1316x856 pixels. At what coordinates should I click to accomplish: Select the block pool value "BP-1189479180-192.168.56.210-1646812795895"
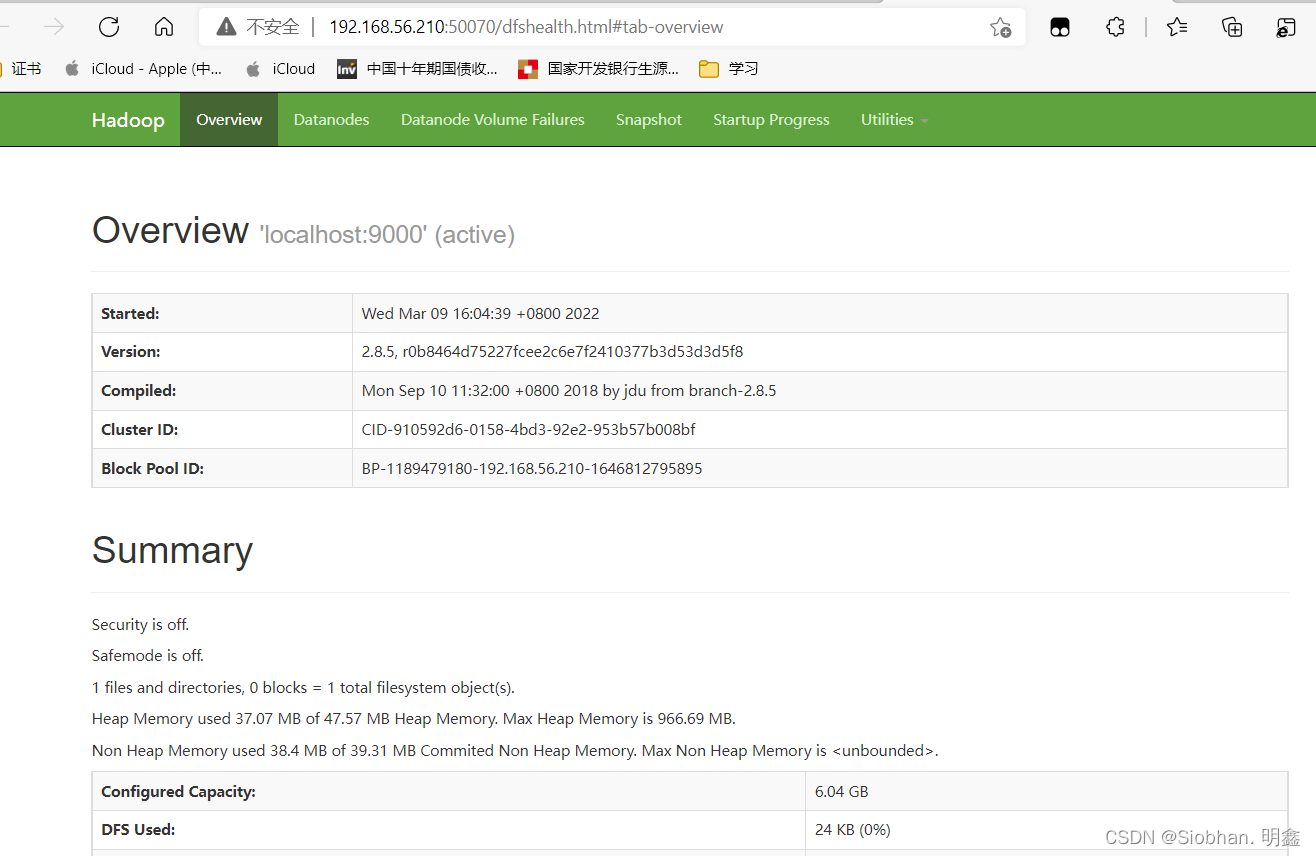click(x=532, y=469)
